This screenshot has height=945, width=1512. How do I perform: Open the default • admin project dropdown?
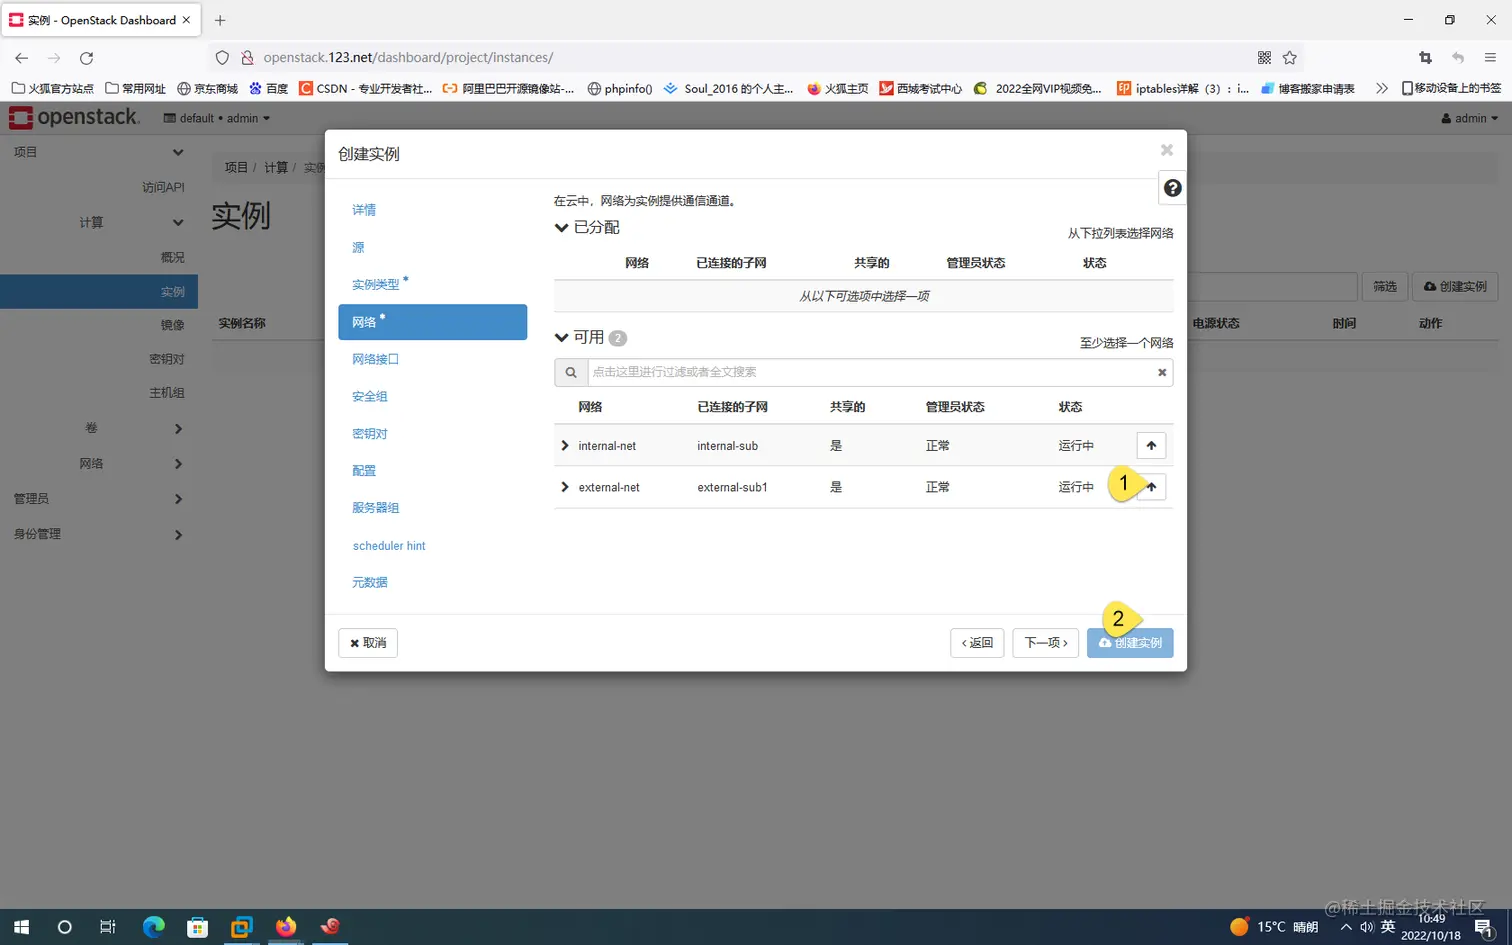pyautogui.click(x=217, y=118)
